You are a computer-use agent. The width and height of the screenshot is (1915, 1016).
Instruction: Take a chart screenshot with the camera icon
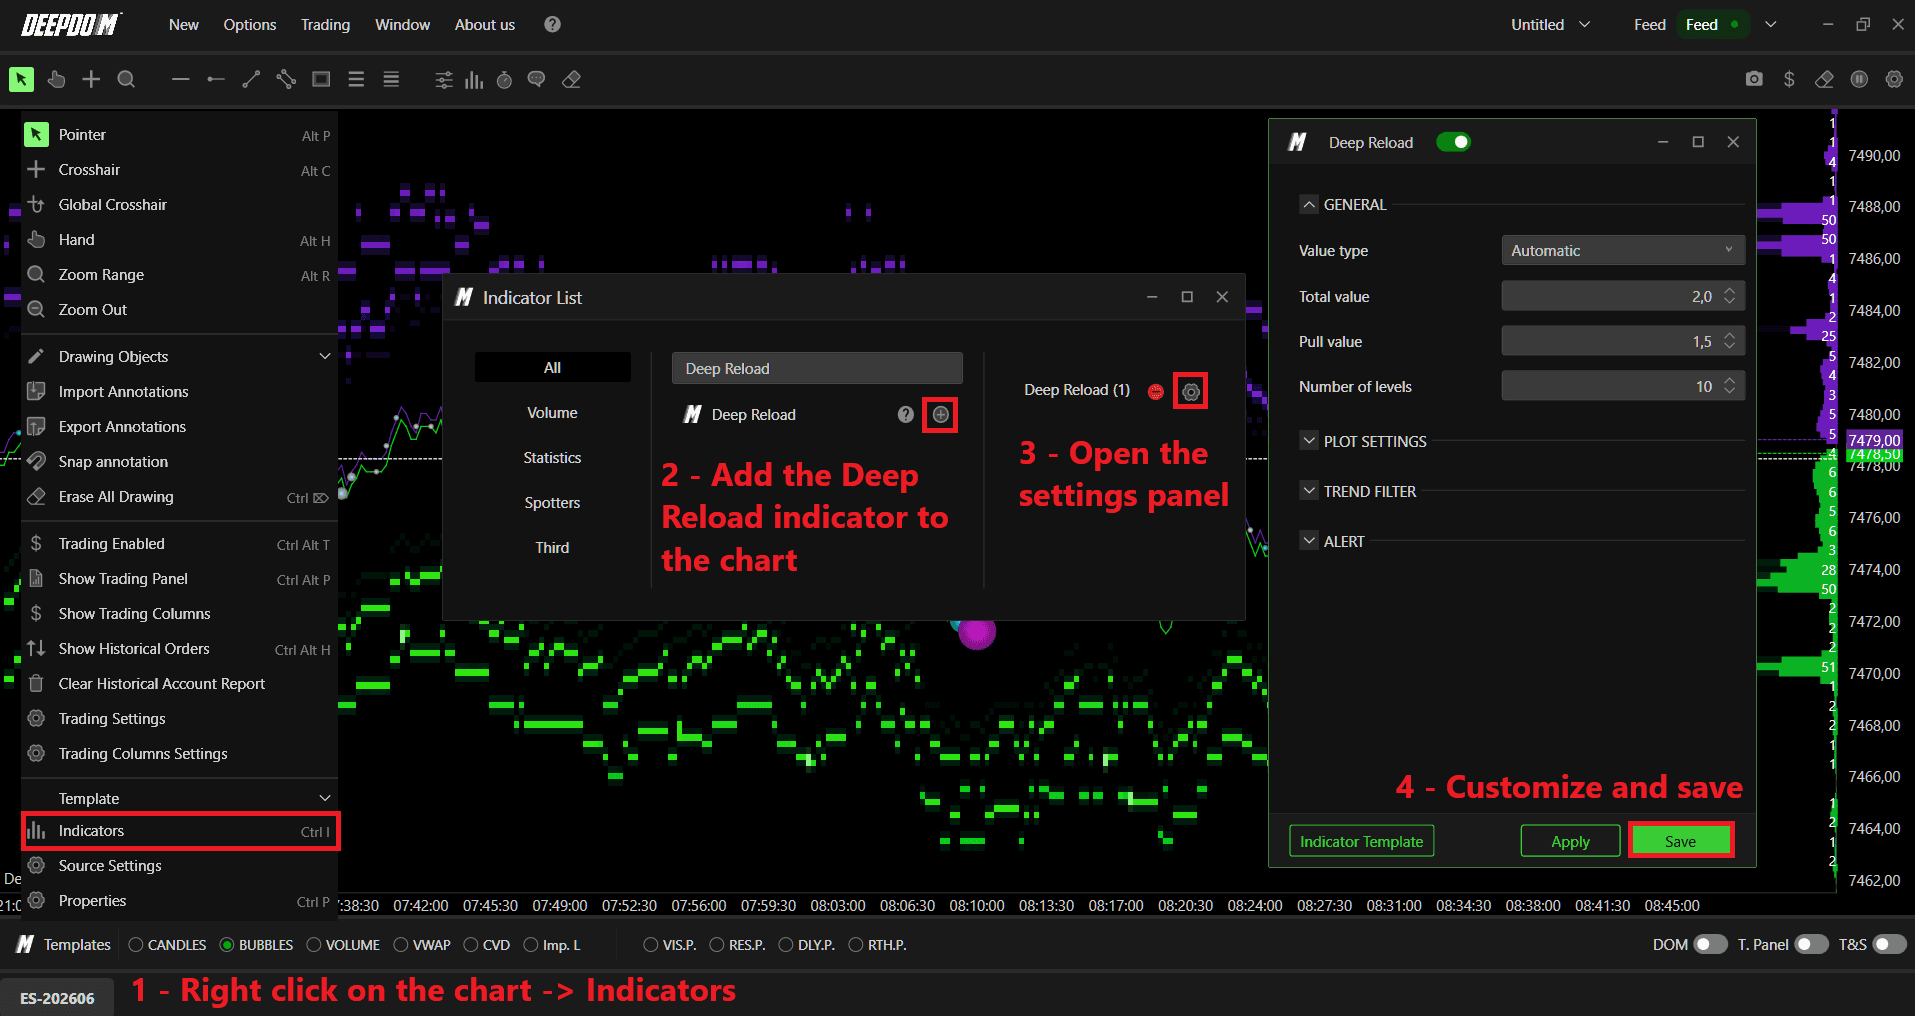tap(1754, 79)
